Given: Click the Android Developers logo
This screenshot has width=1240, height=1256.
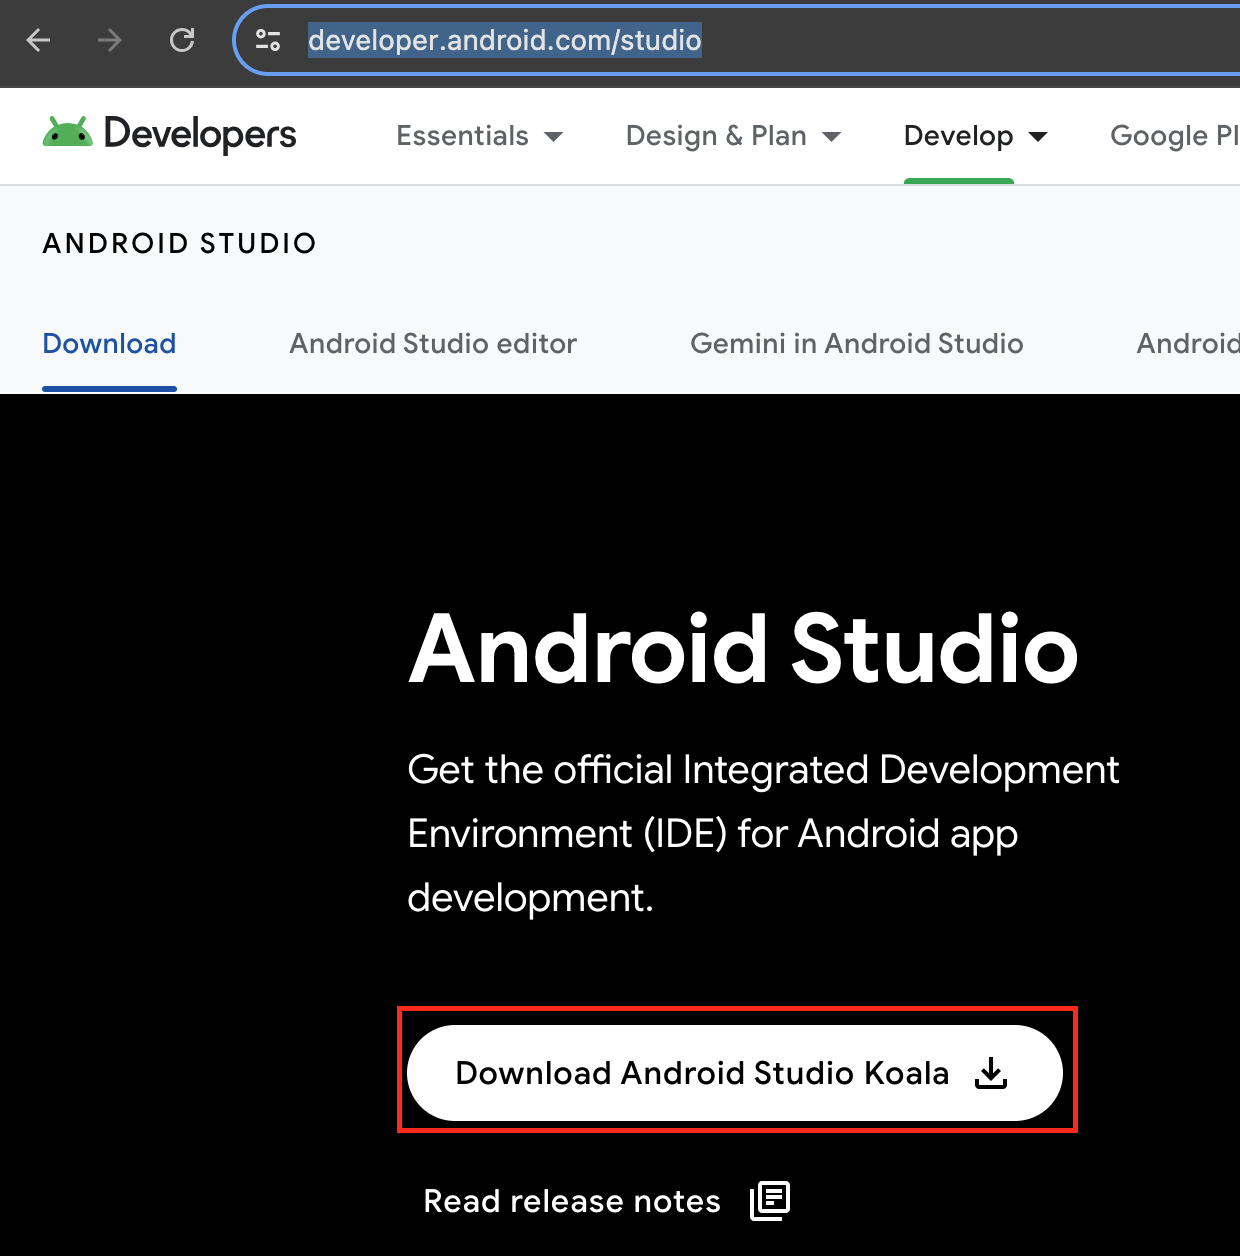Looking at the screenshot, I should pos(170,133).
